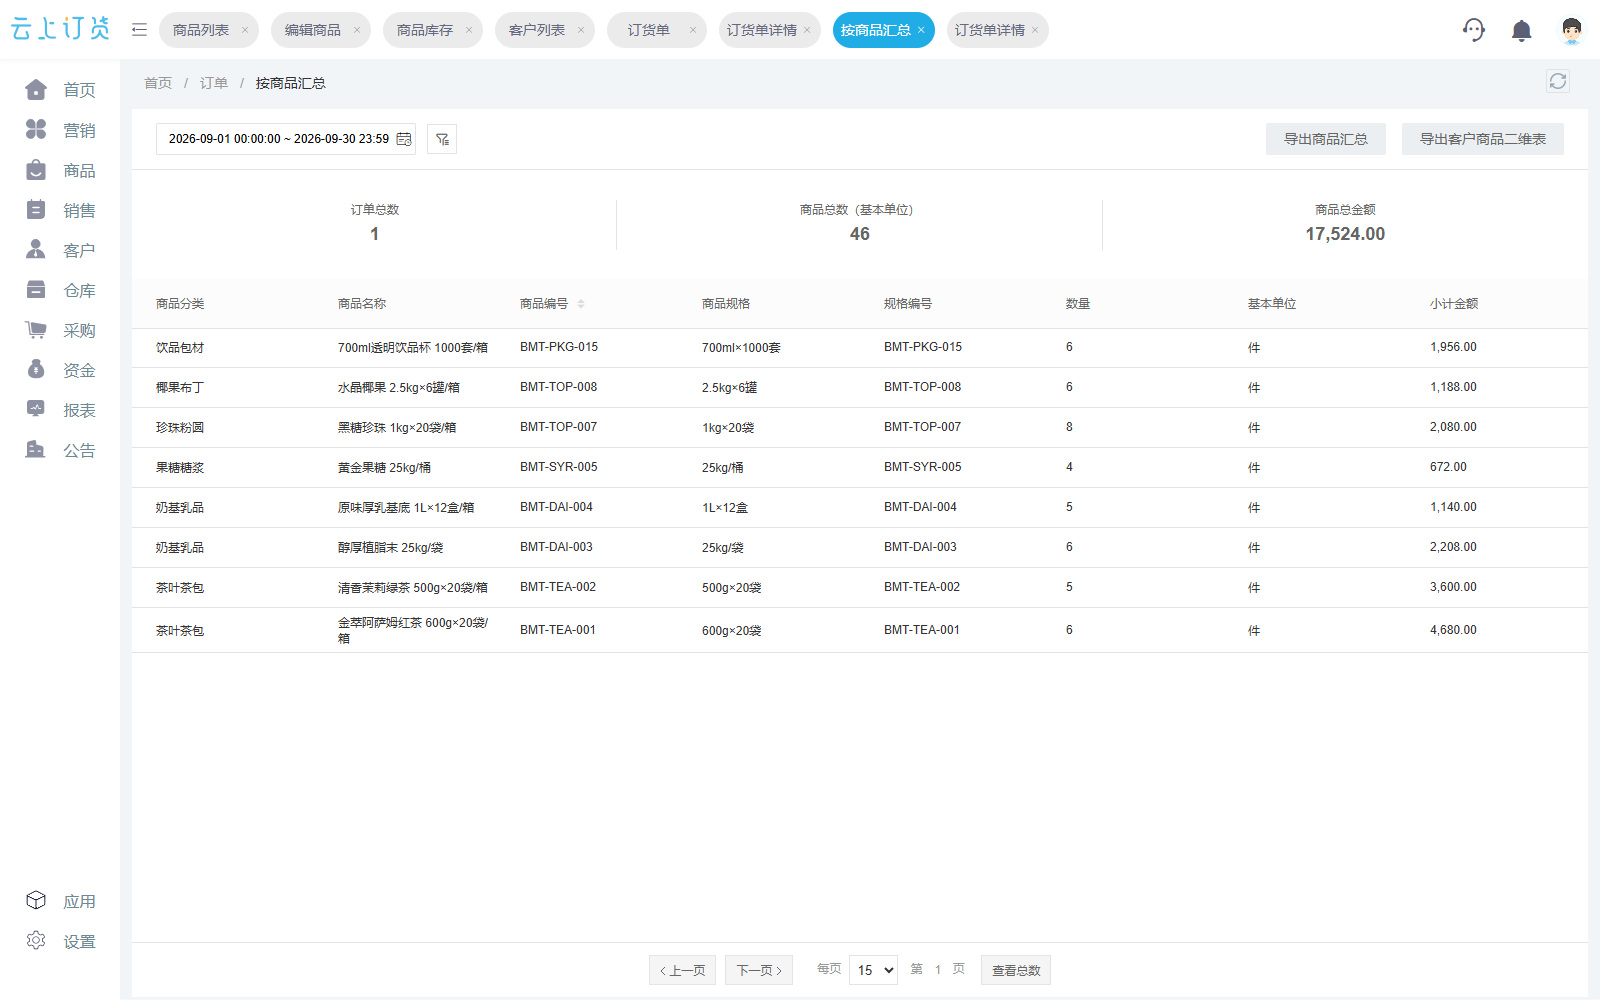Open customer service headset icon
Viewport: 1600px width, 1000px height.
[x=1473, y=30]
